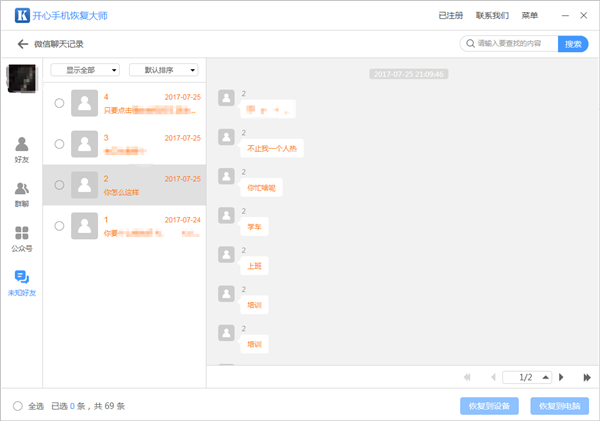The width and height of the screenshot is (600, 421).
Task: Select the 未知好友 unknown friends icon
Action: click(22, 283)
